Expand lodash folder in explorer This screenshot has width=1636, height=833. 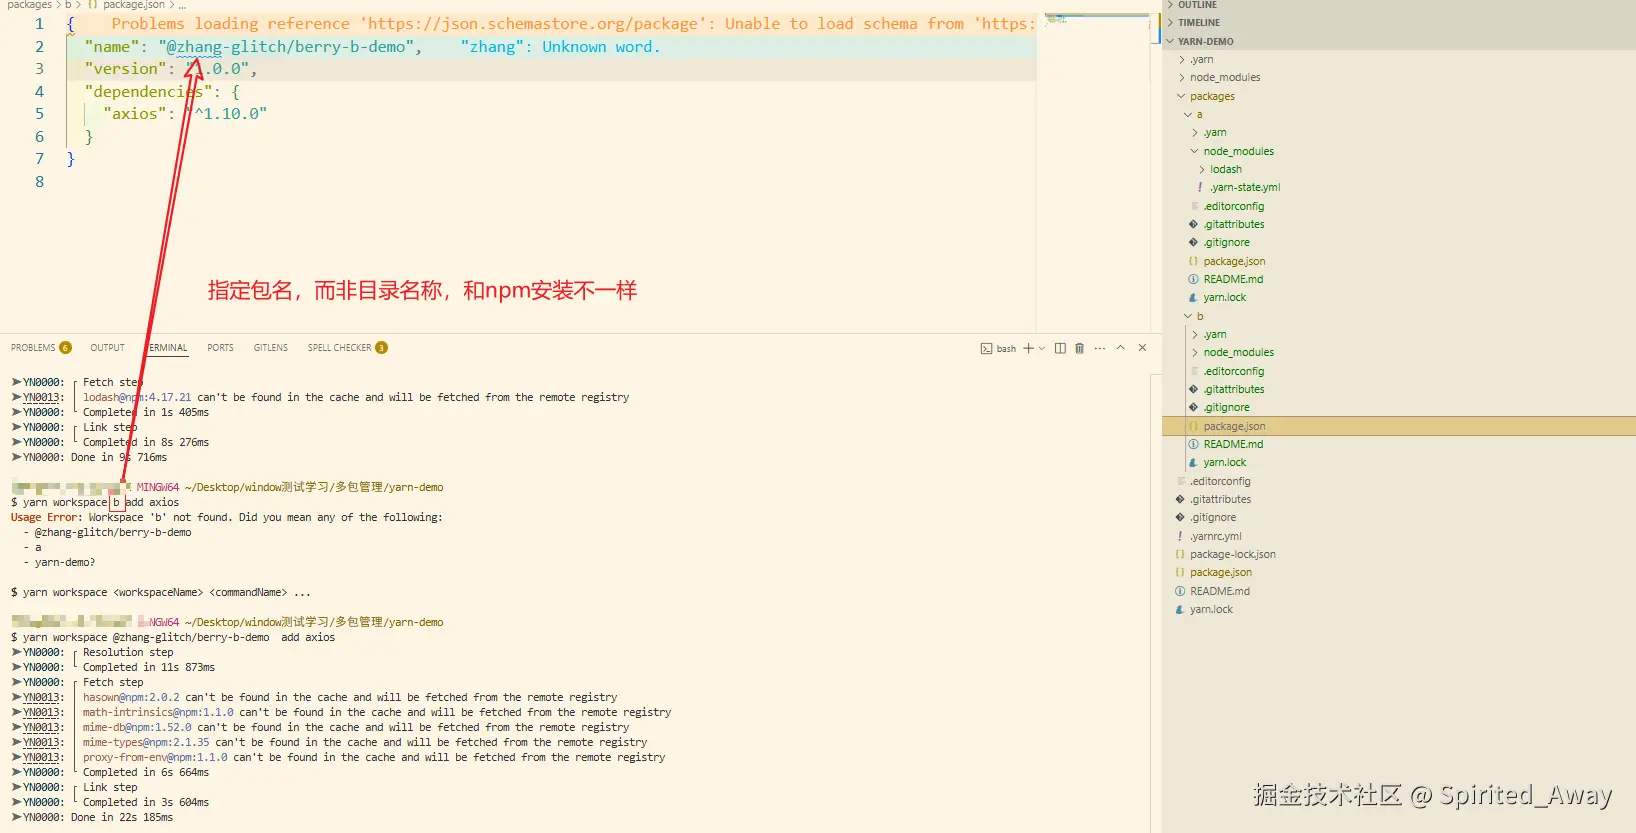1225,170
